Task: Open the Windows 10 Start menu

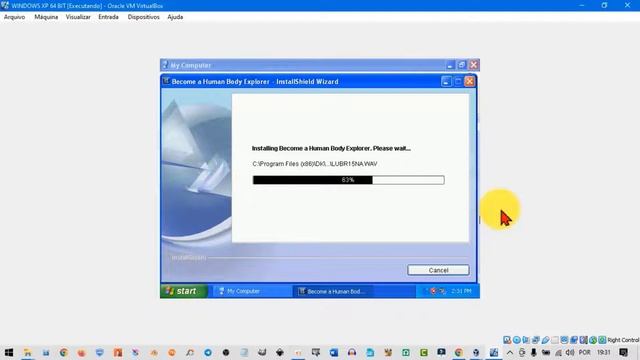Action: pyautogui.click(x=9, y=352)
